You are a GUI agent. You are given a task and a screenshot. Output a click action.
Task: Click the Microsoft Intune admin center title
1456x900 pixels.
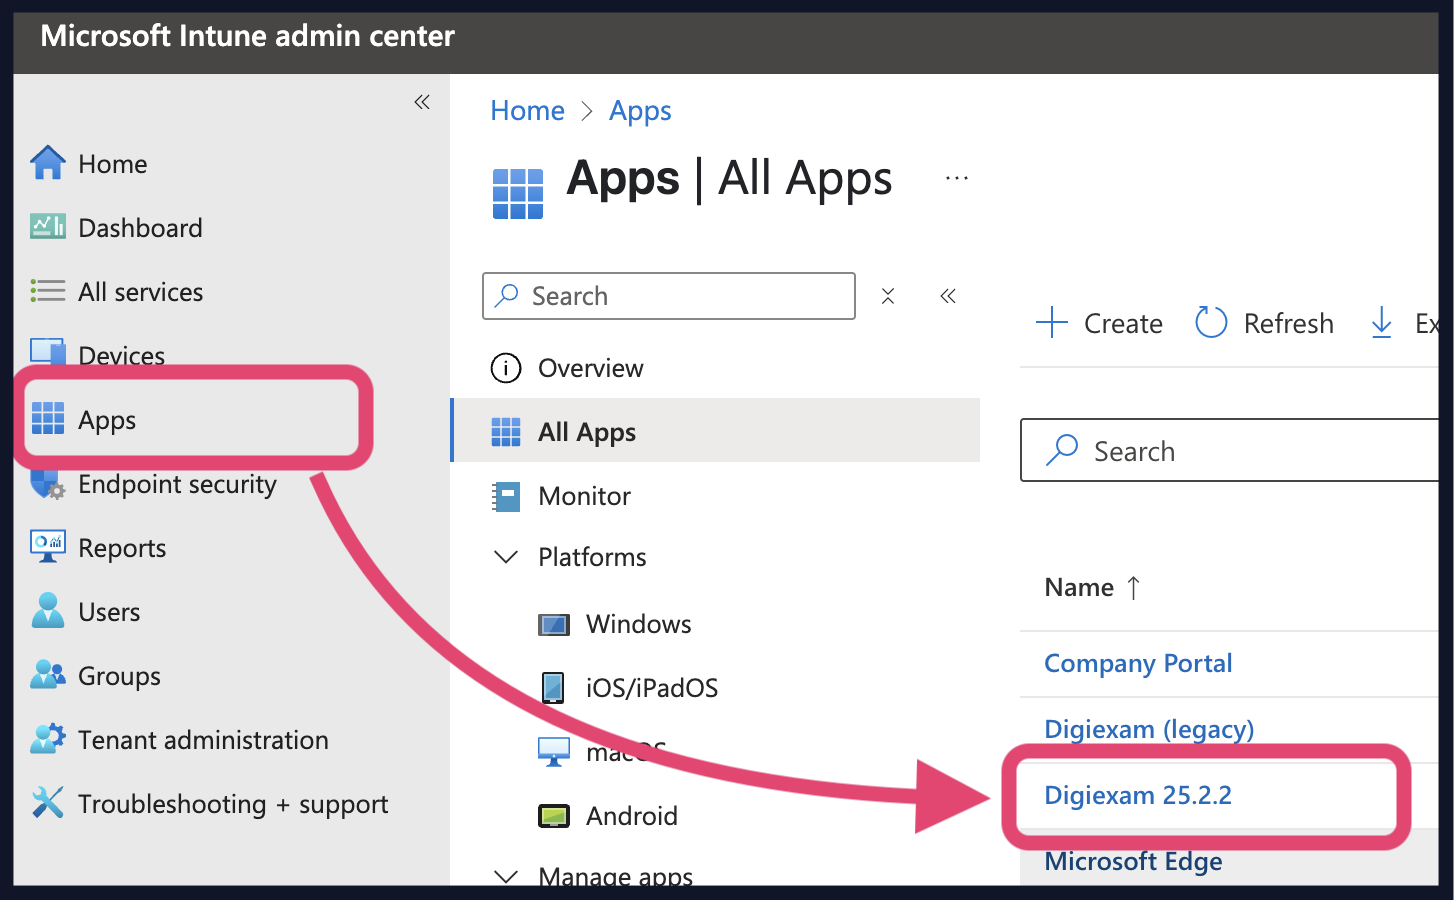247,36
